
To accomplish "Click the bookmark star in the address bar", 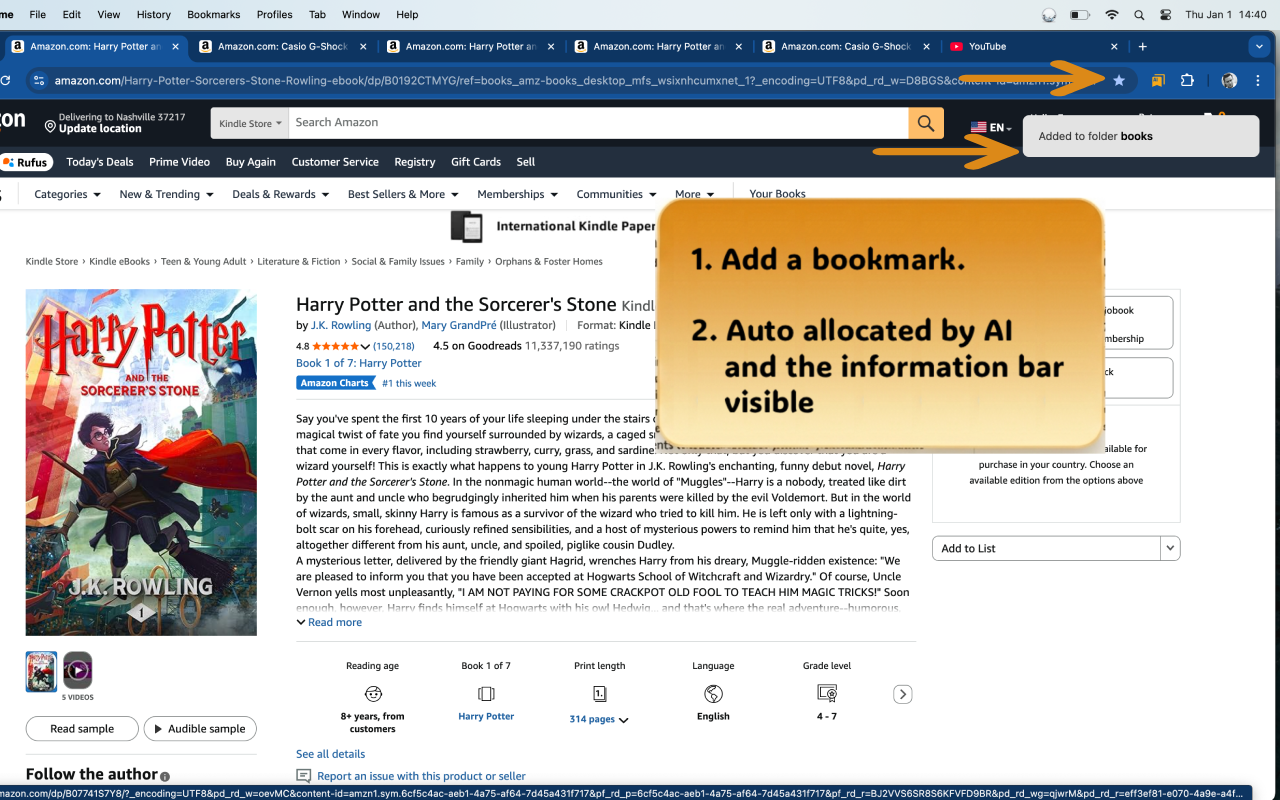I will [x=1119, y=80].
